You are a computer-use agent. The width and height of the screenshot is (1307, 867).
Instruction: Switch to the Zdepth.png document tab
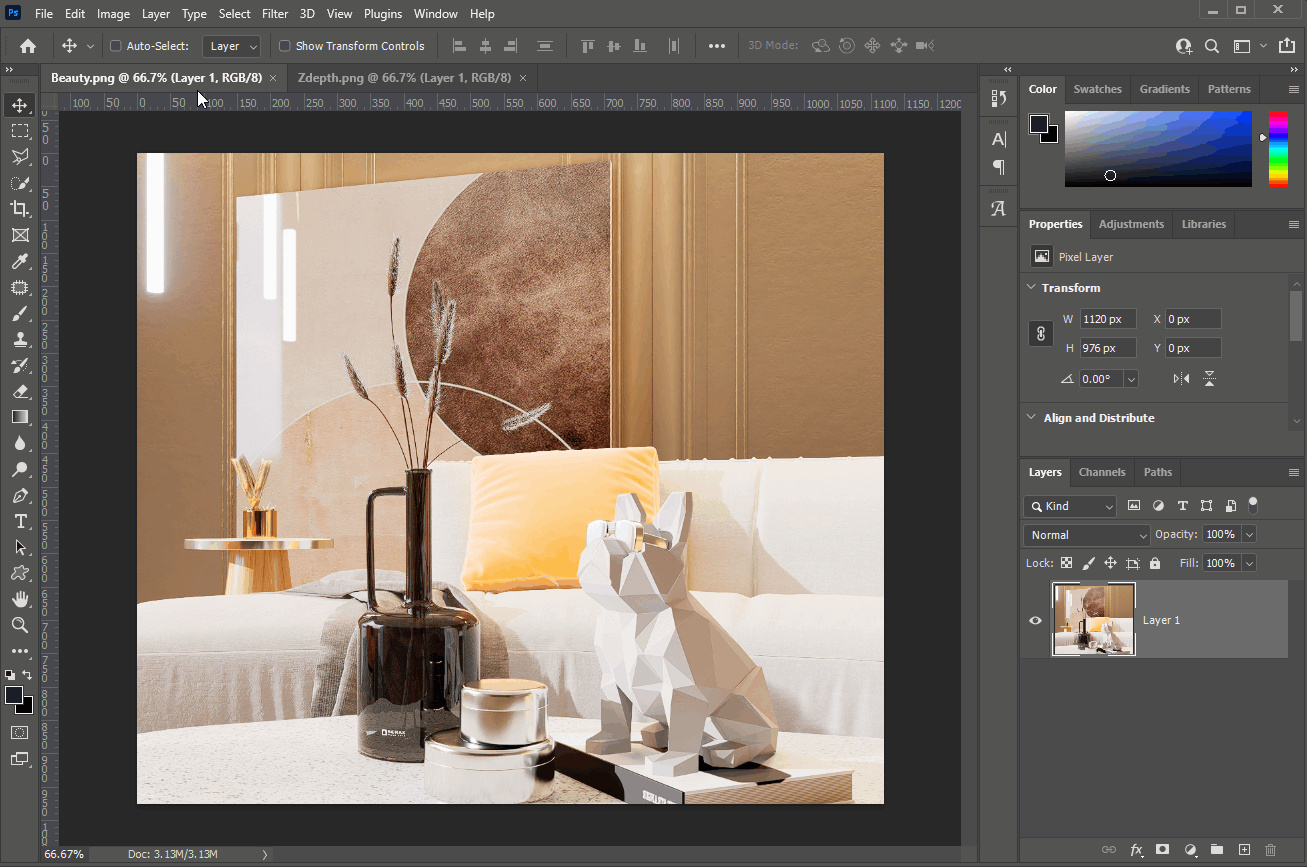(x=404, y=78)
